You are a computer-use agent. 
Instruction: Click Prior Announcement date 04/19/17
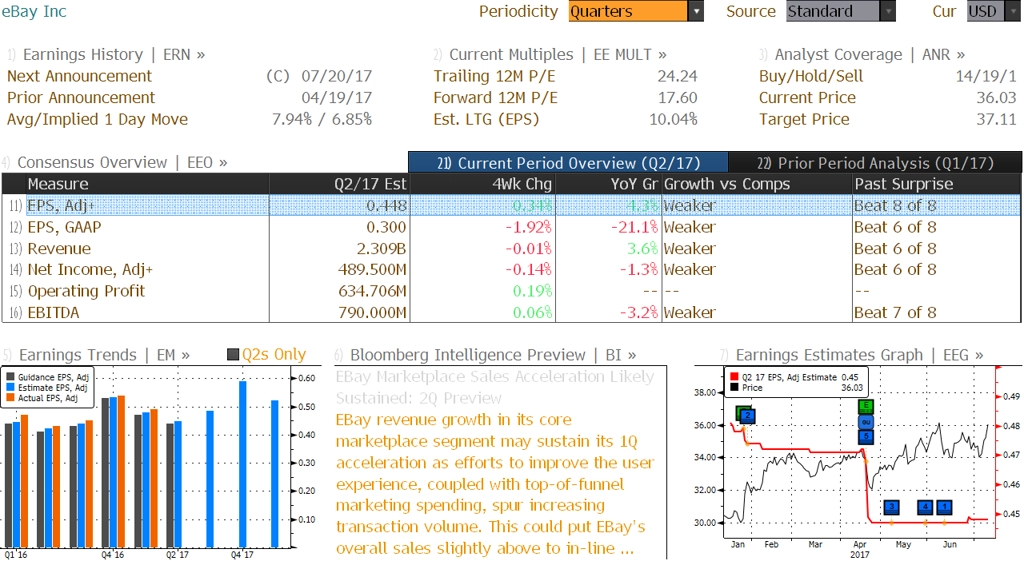point(336,98)
